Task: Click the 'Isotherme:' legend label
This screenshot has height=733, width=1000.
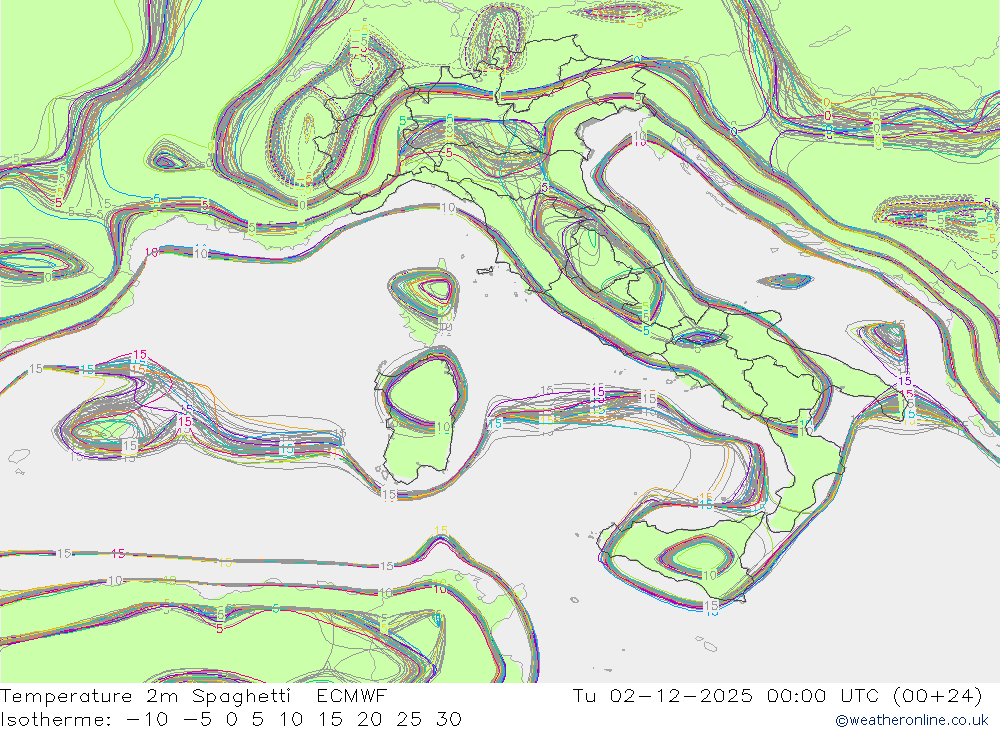Action: (x=57, y=720)
